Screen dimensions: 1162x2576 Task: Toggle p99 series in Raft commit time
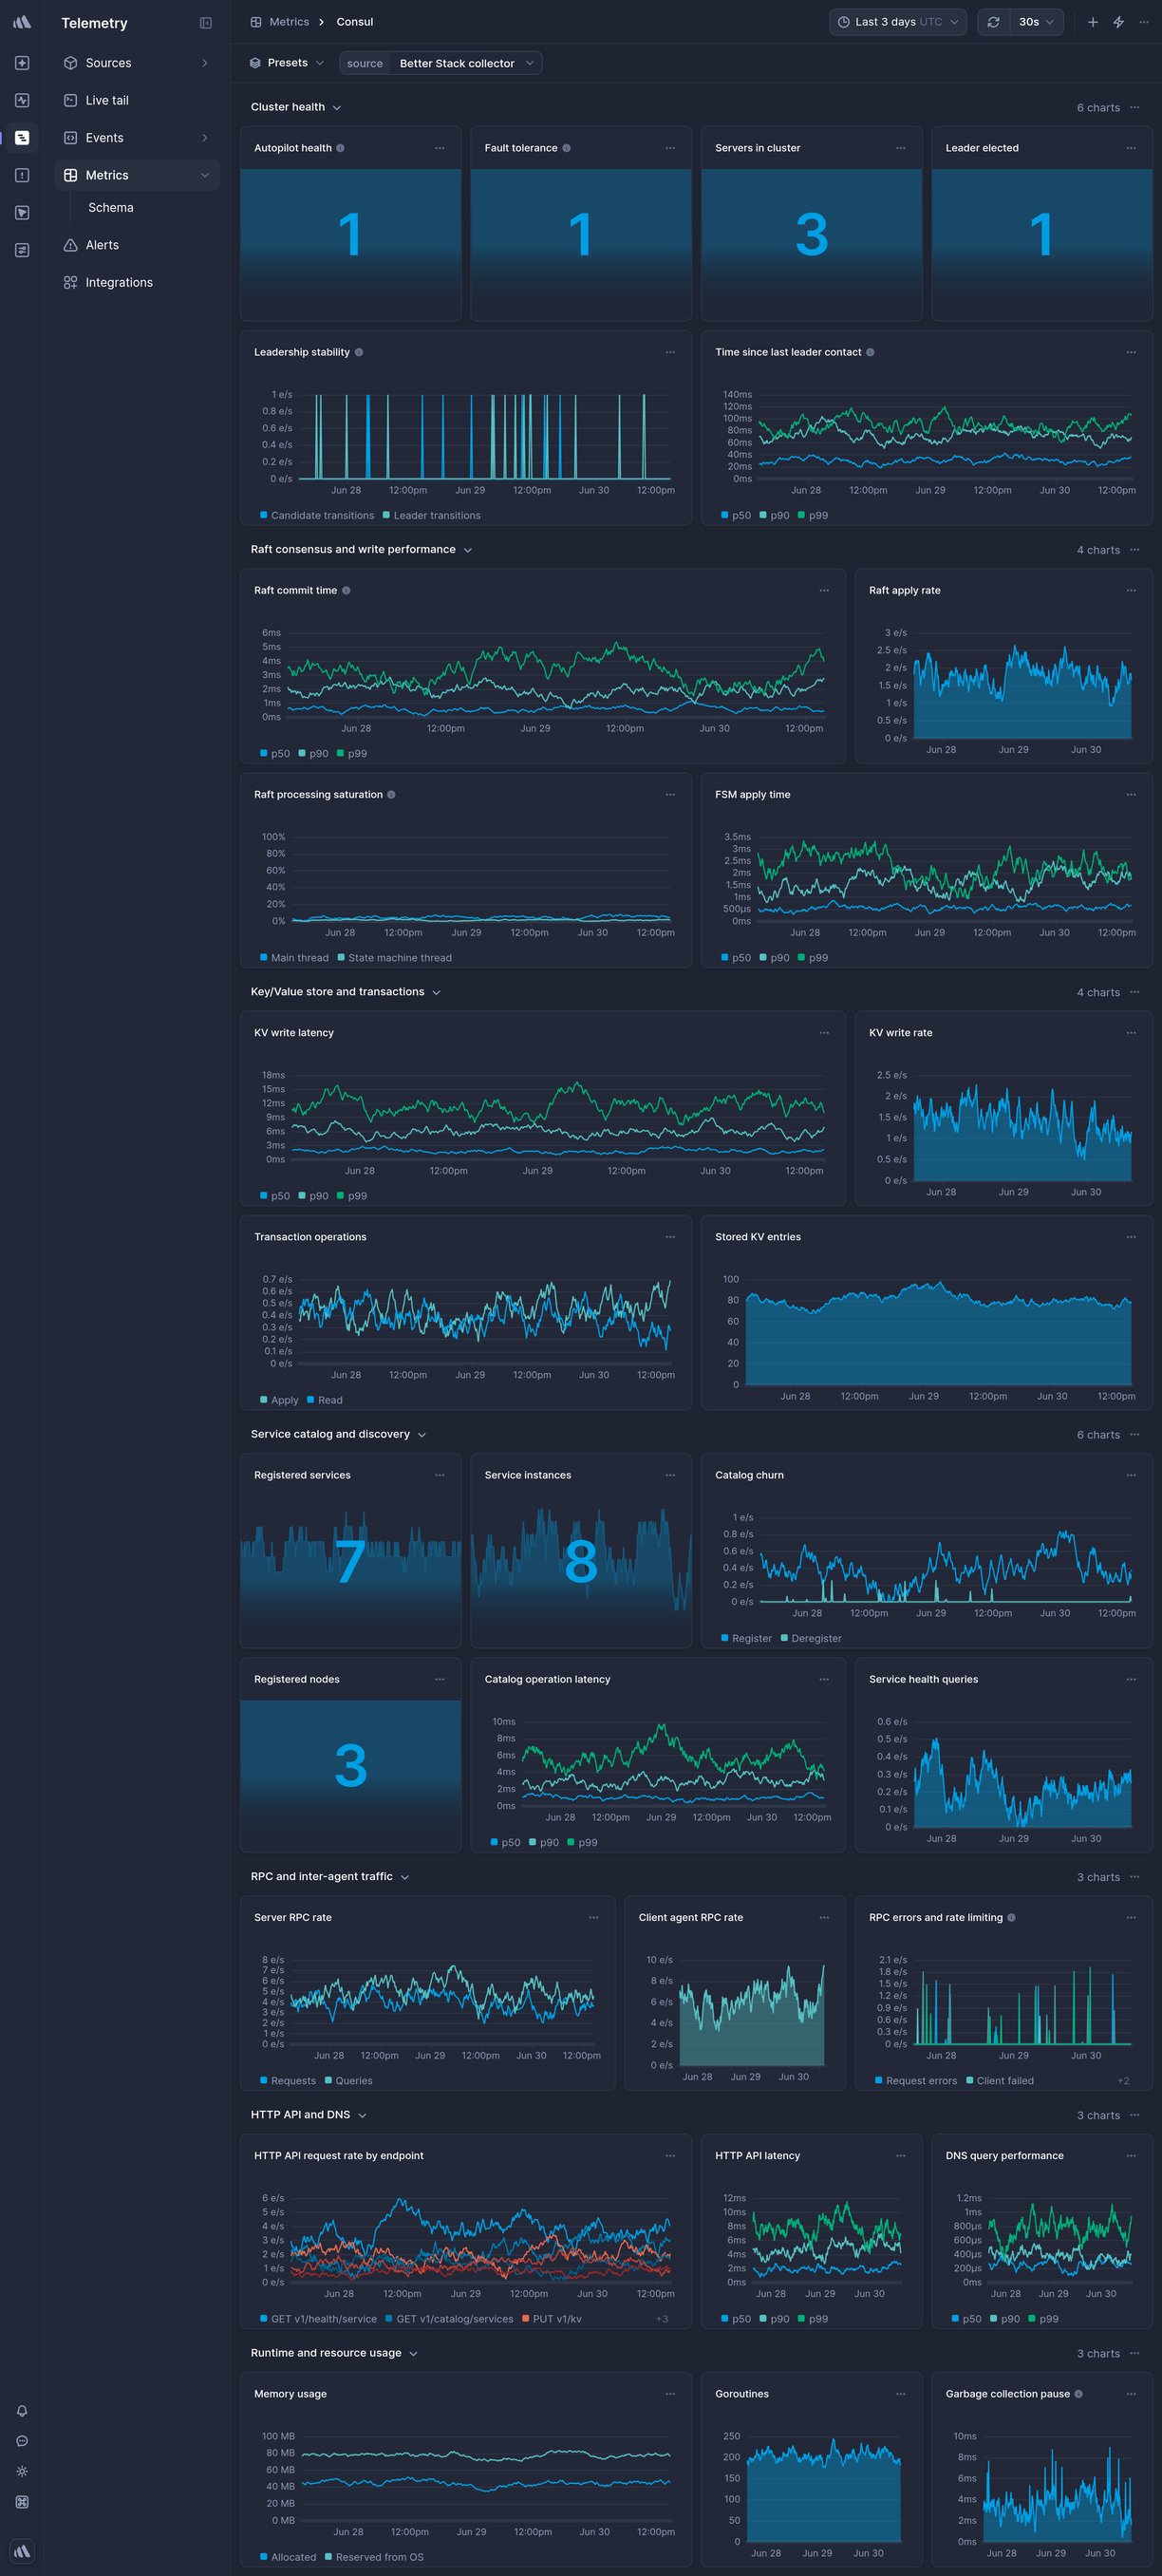(x=352, y=754)
